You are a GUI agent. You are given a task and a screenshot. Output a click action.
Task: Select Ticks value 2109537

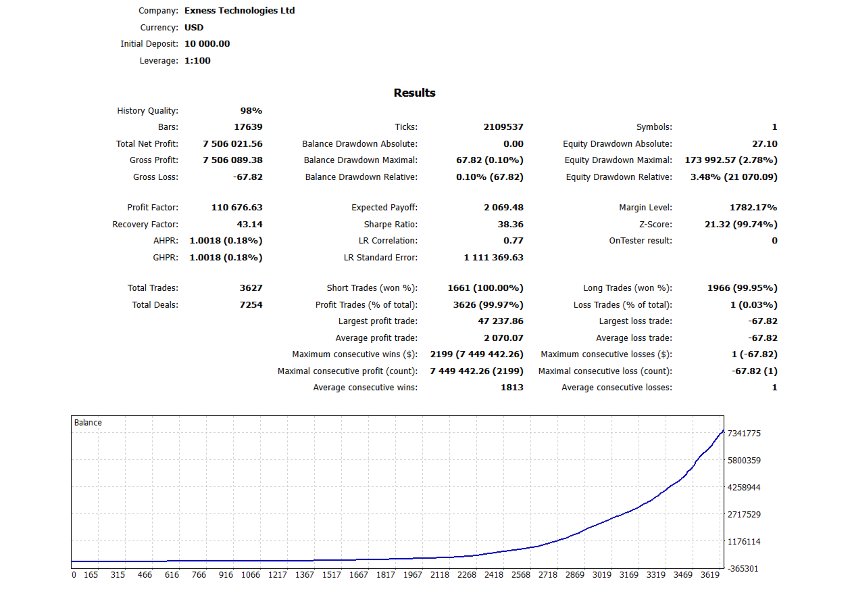(x=503, y=127)
